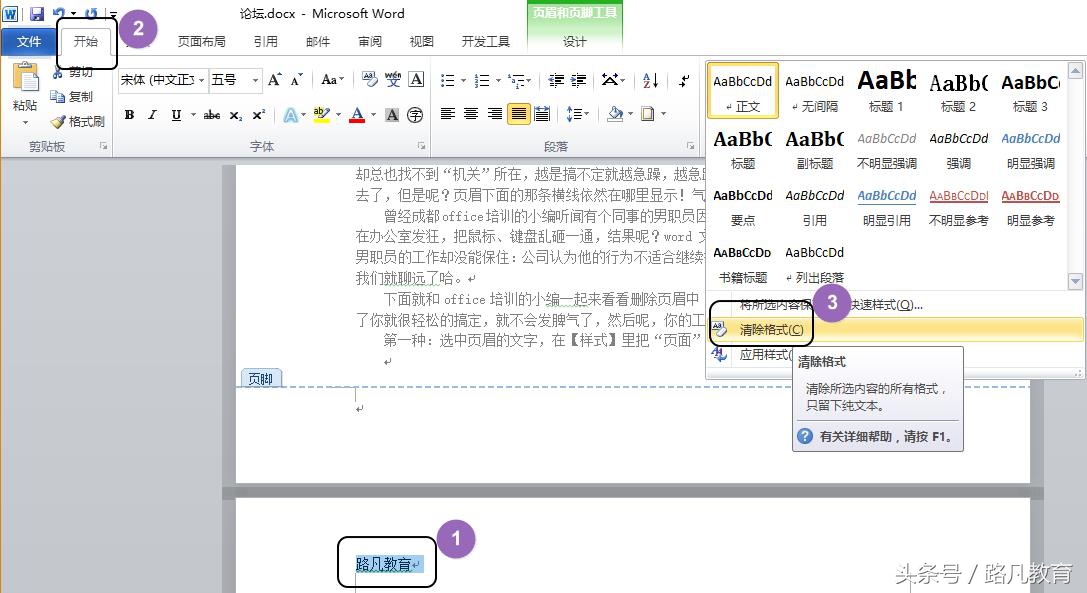Open the line spacing dropdown
This screenshot has width=1087, height=593.
[577, 113]
